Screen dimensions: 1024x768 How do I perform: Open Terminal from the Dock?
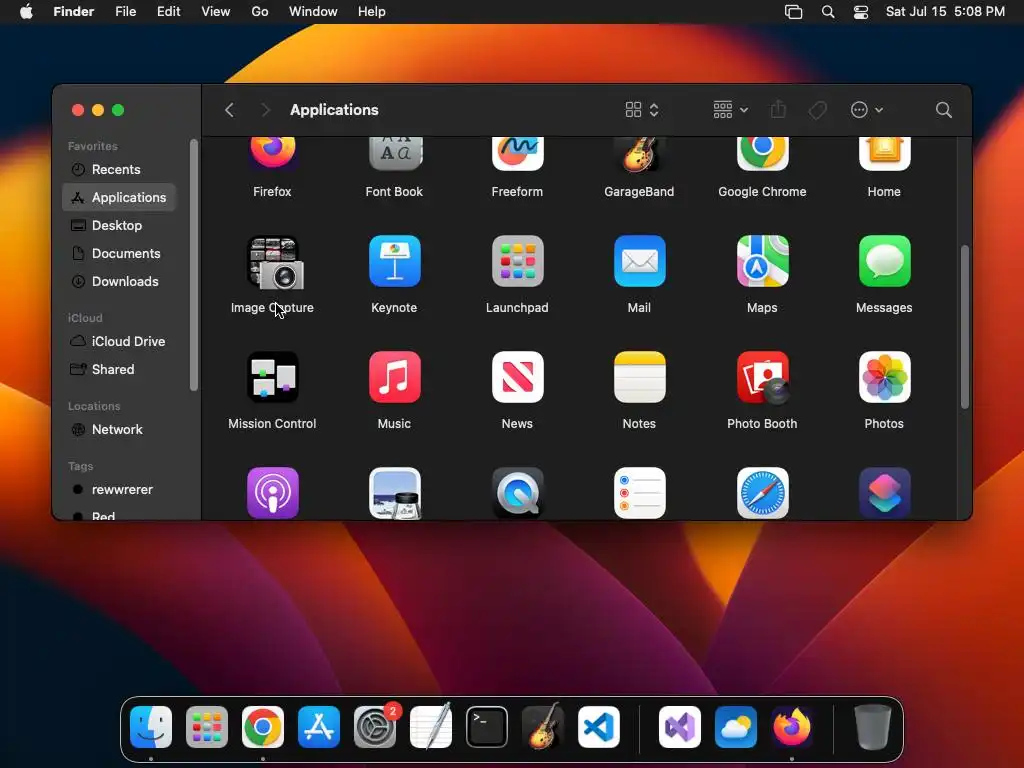[487, 727]
